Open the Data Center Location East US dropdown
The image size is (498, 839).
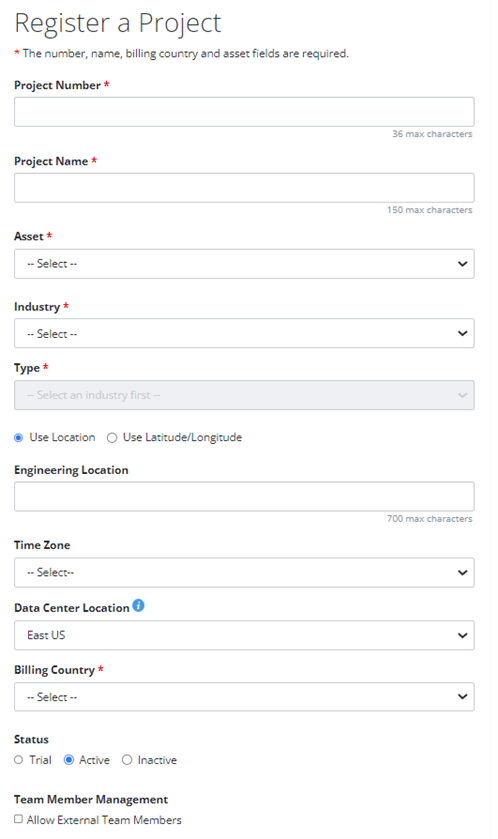(244, 636)
